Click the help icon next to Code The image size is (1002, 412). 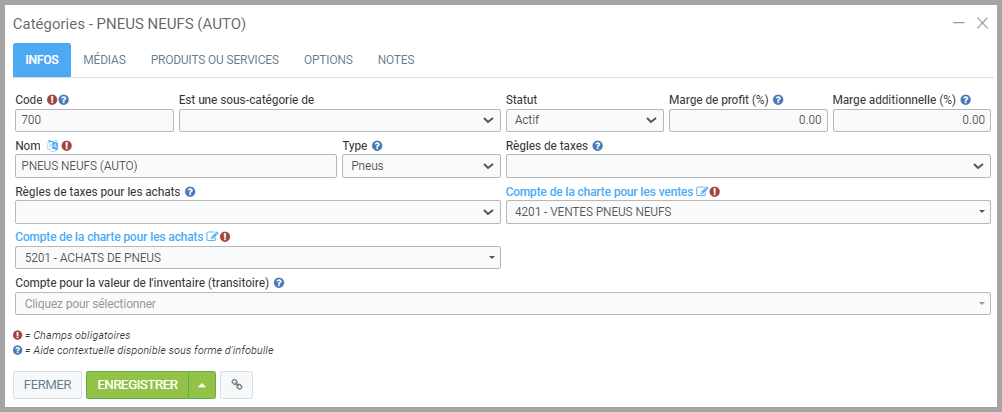[x=64, y=100]
